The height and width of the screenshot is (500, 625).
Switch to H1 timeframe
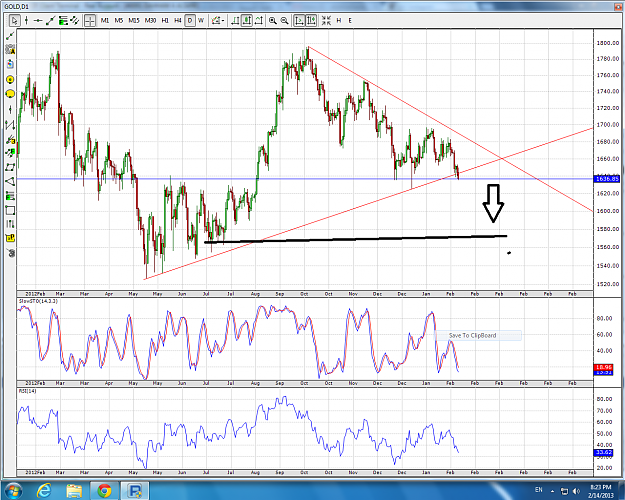click(165, 20)
